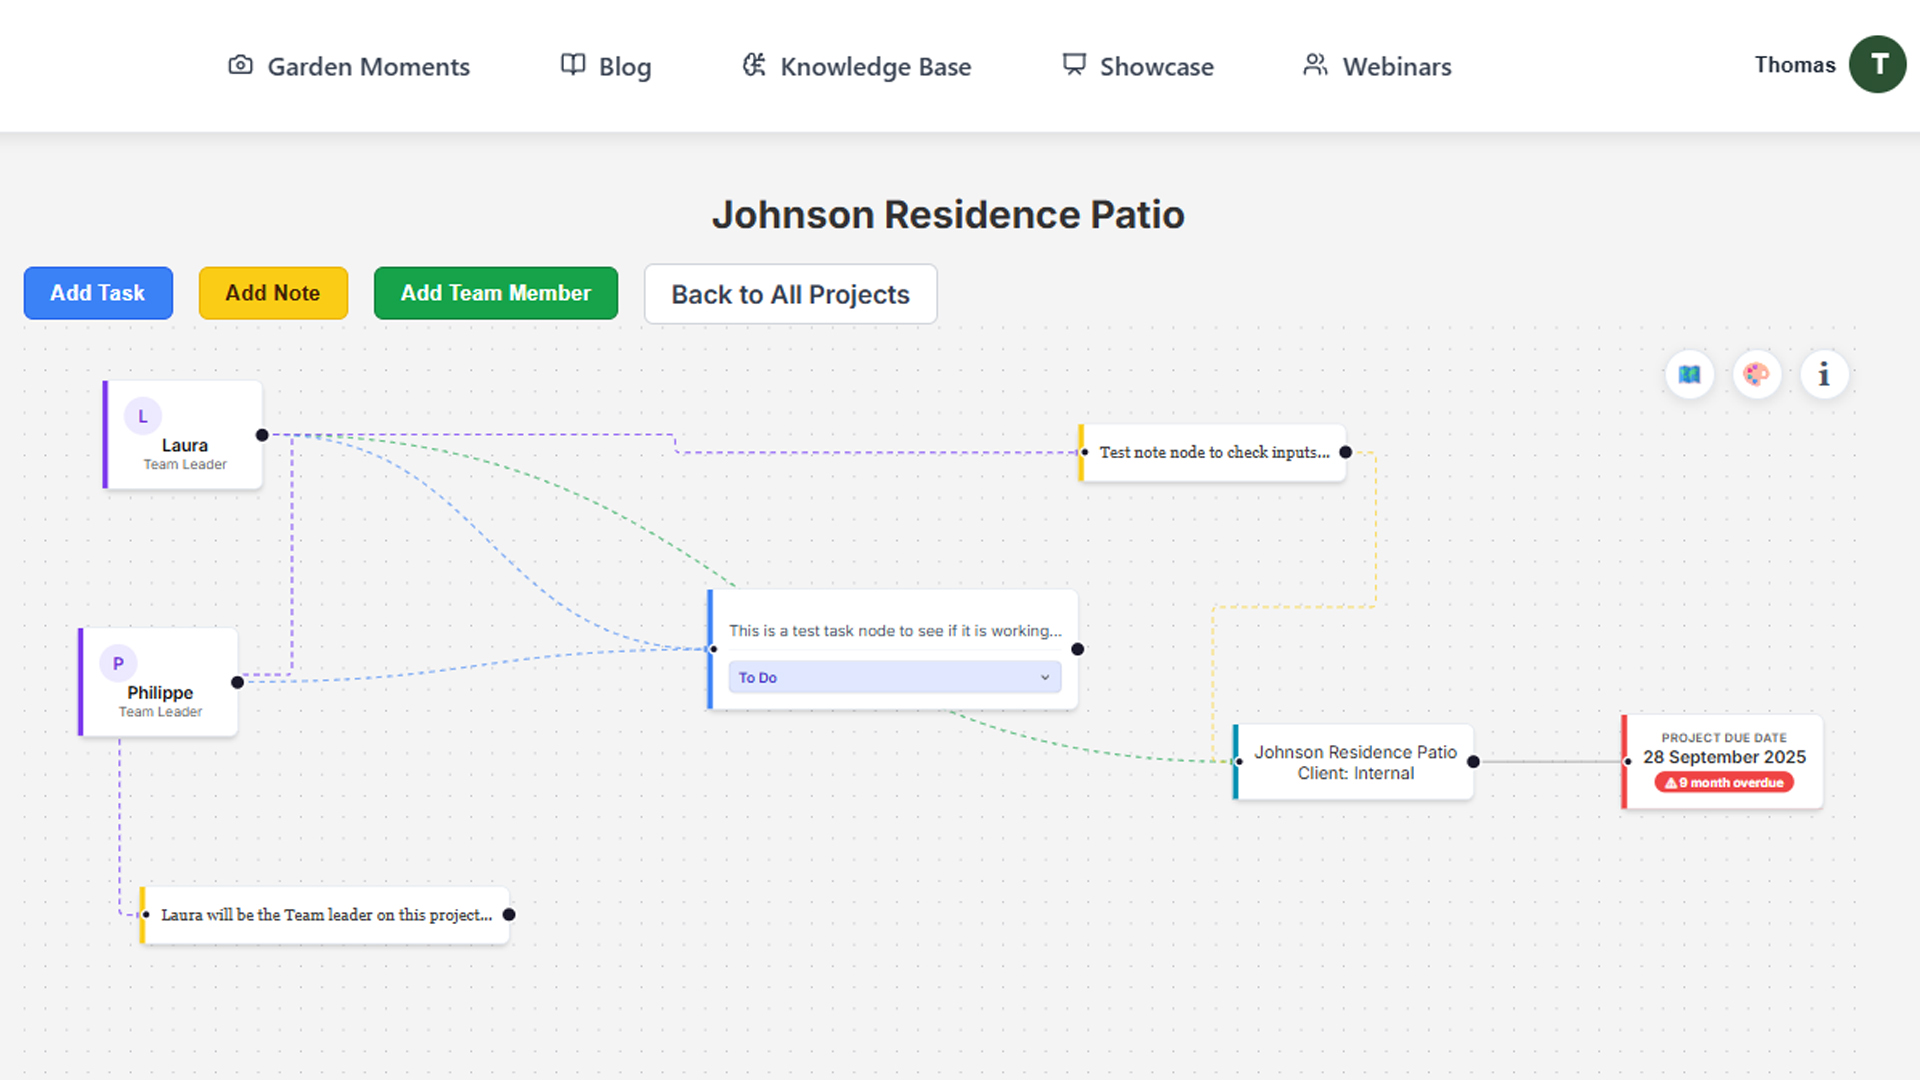The image size is (1920, 1080).
Task: Click the Blog book icon
Action: click(573, 65)
